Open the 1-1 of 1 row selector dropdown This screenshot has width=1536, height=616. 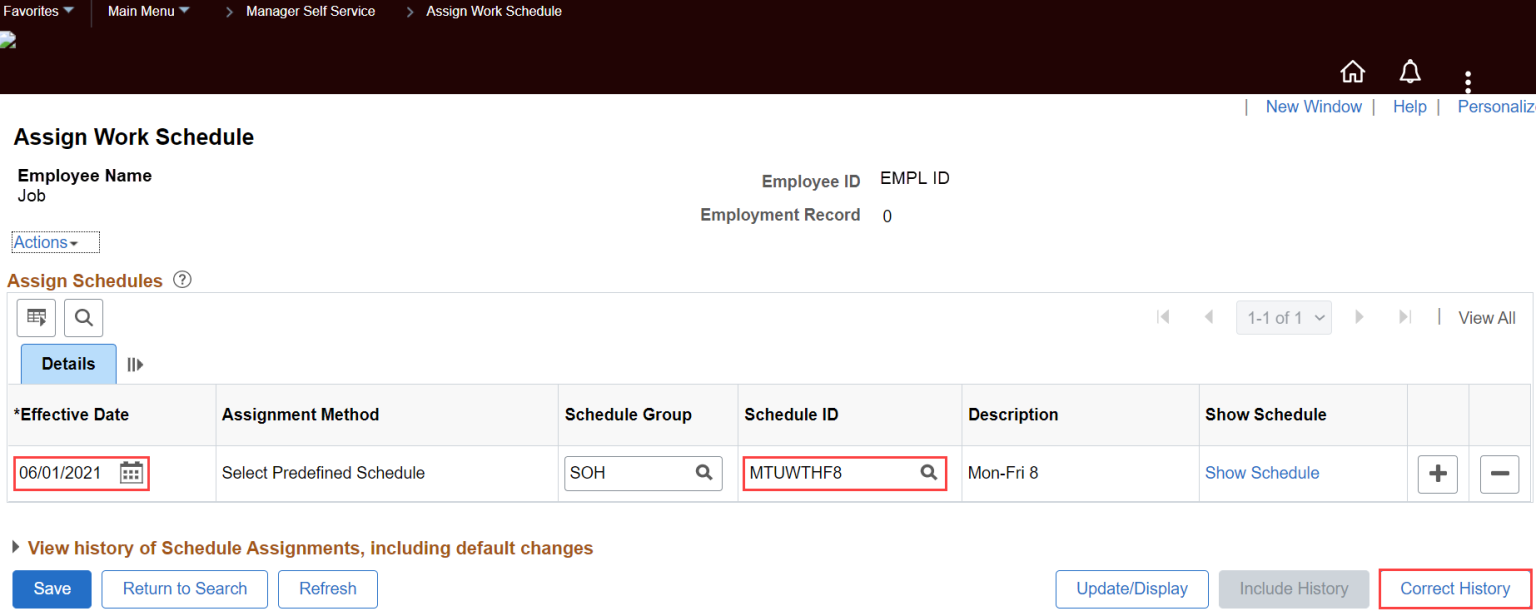[1283, 317]
